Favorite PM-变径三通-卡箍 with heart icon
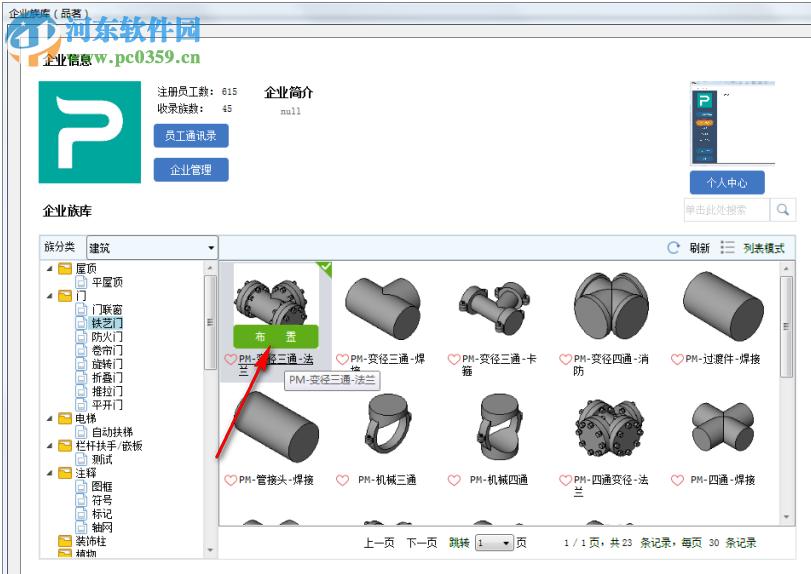Screen dimensions: 811x574 point(454,359)
